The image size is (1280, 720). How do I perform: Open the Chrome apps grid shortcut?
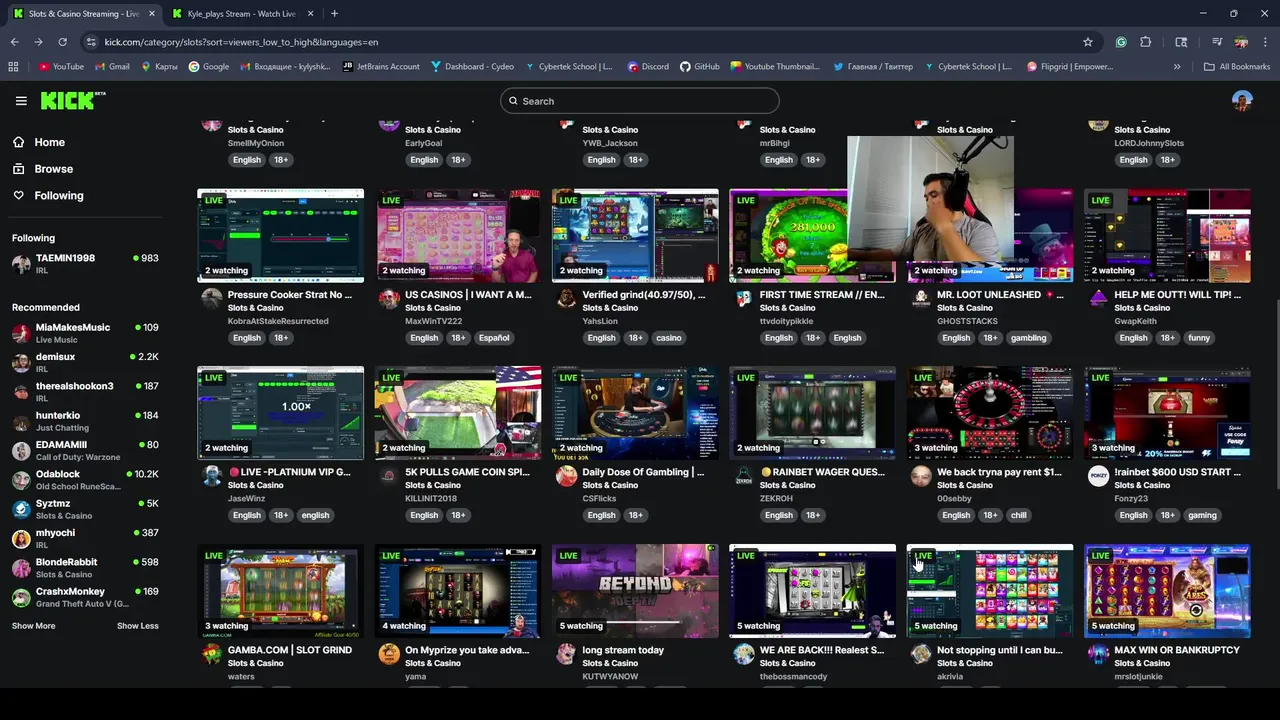click(x=13, y=67)
